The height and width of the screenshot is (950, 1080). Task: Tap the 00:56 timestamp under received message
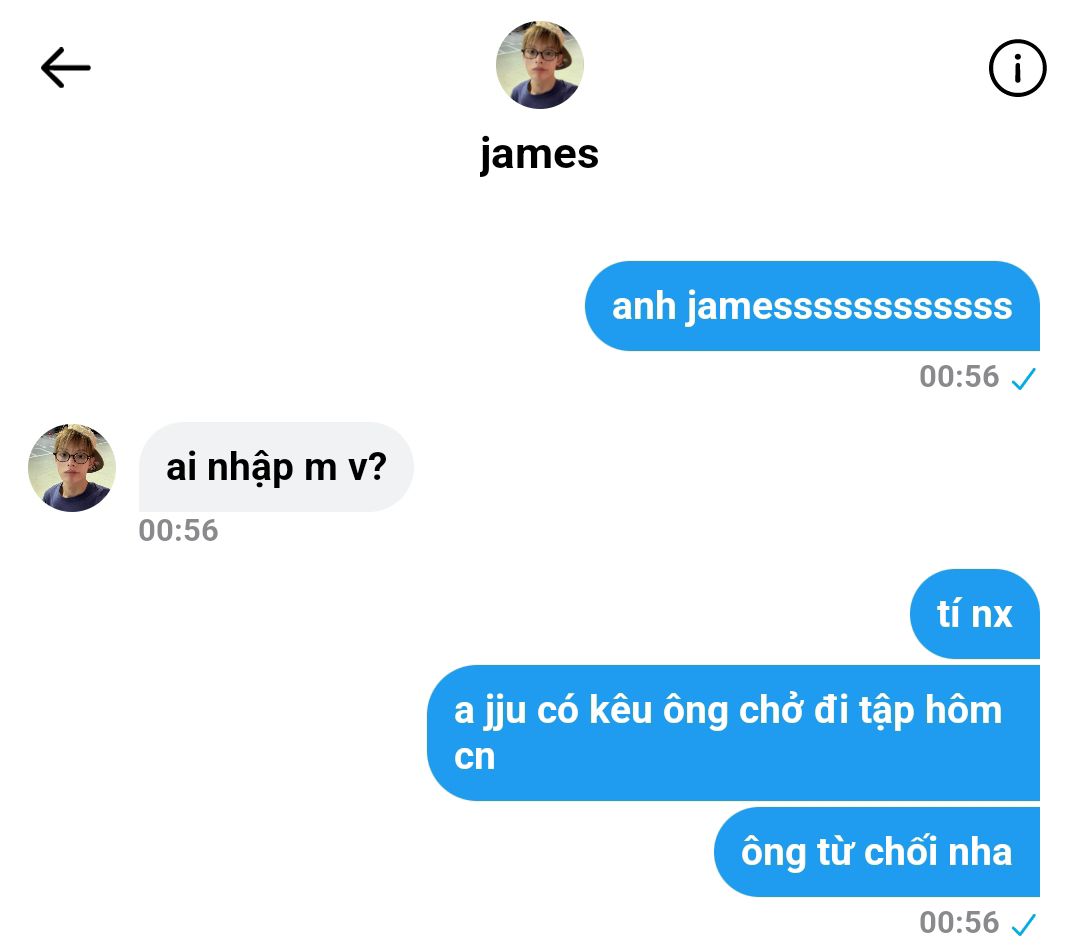(x=178, y=530)
